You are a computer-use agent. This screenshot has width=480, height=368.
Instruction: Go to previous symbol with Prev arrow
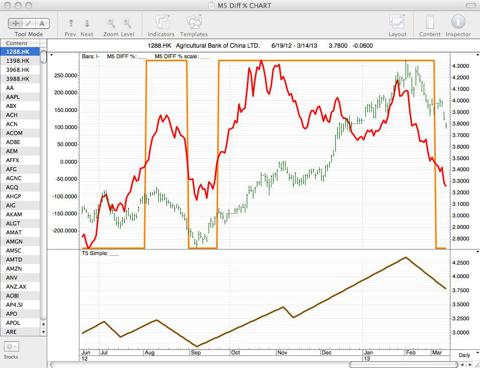71,23
